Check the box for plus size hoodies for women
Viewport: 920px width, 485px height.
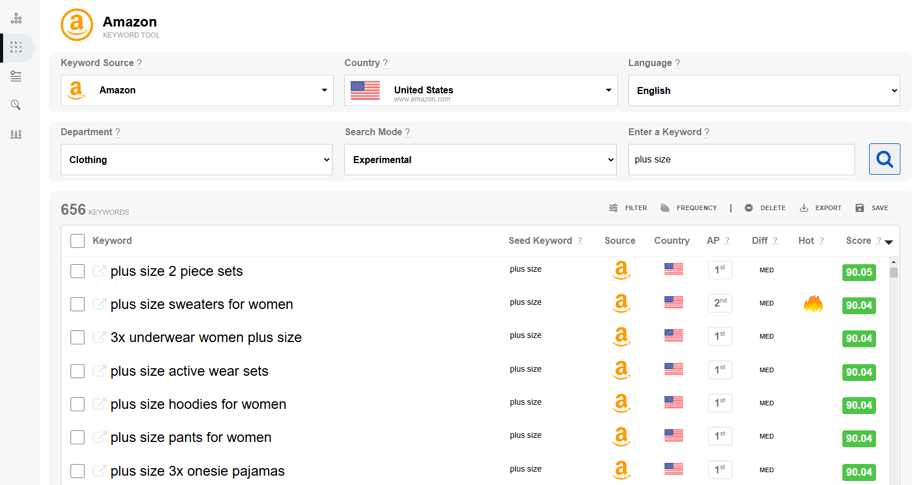click(77, 404)
